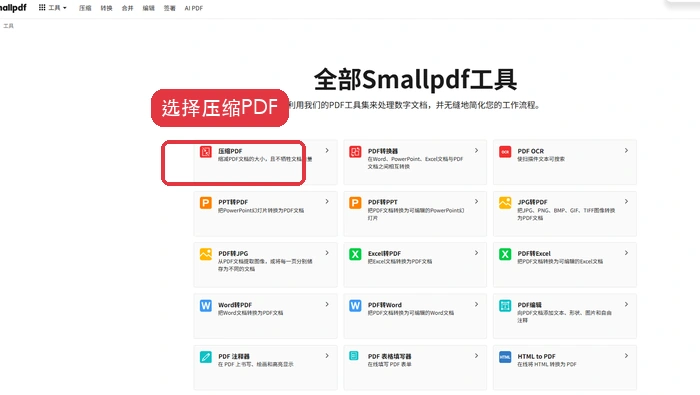The image size is (700, 395).
Task: Click the orange PDF转PPT icon
Action: pos(355,203)
